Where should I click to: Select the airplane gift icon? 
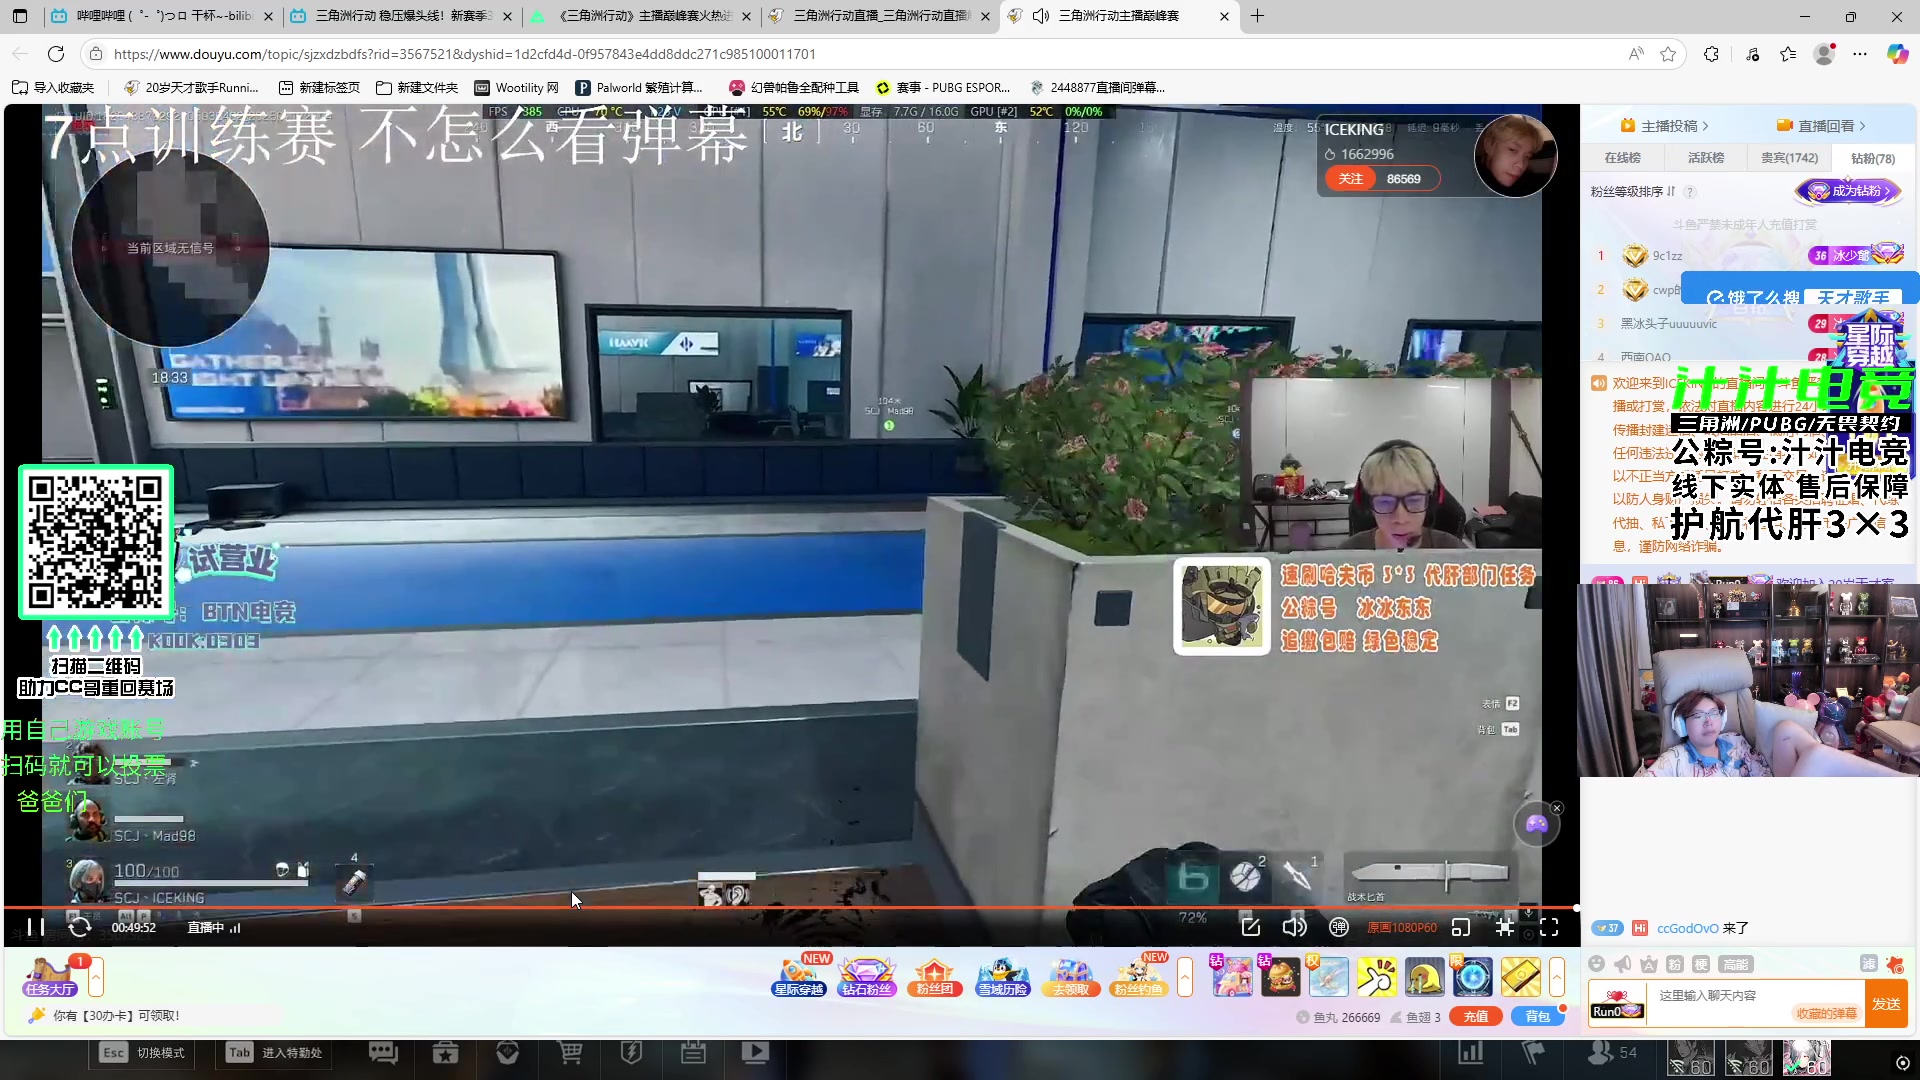point(1328,977)
